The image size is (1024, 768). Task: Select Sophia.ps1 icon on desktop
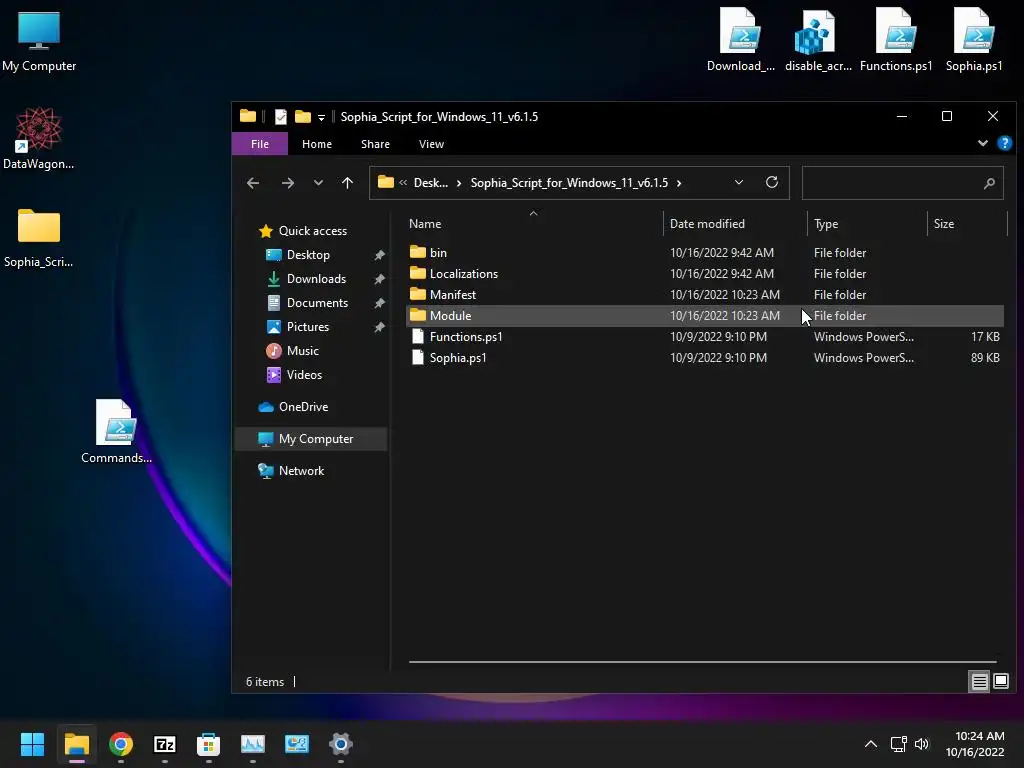point(974,40)
